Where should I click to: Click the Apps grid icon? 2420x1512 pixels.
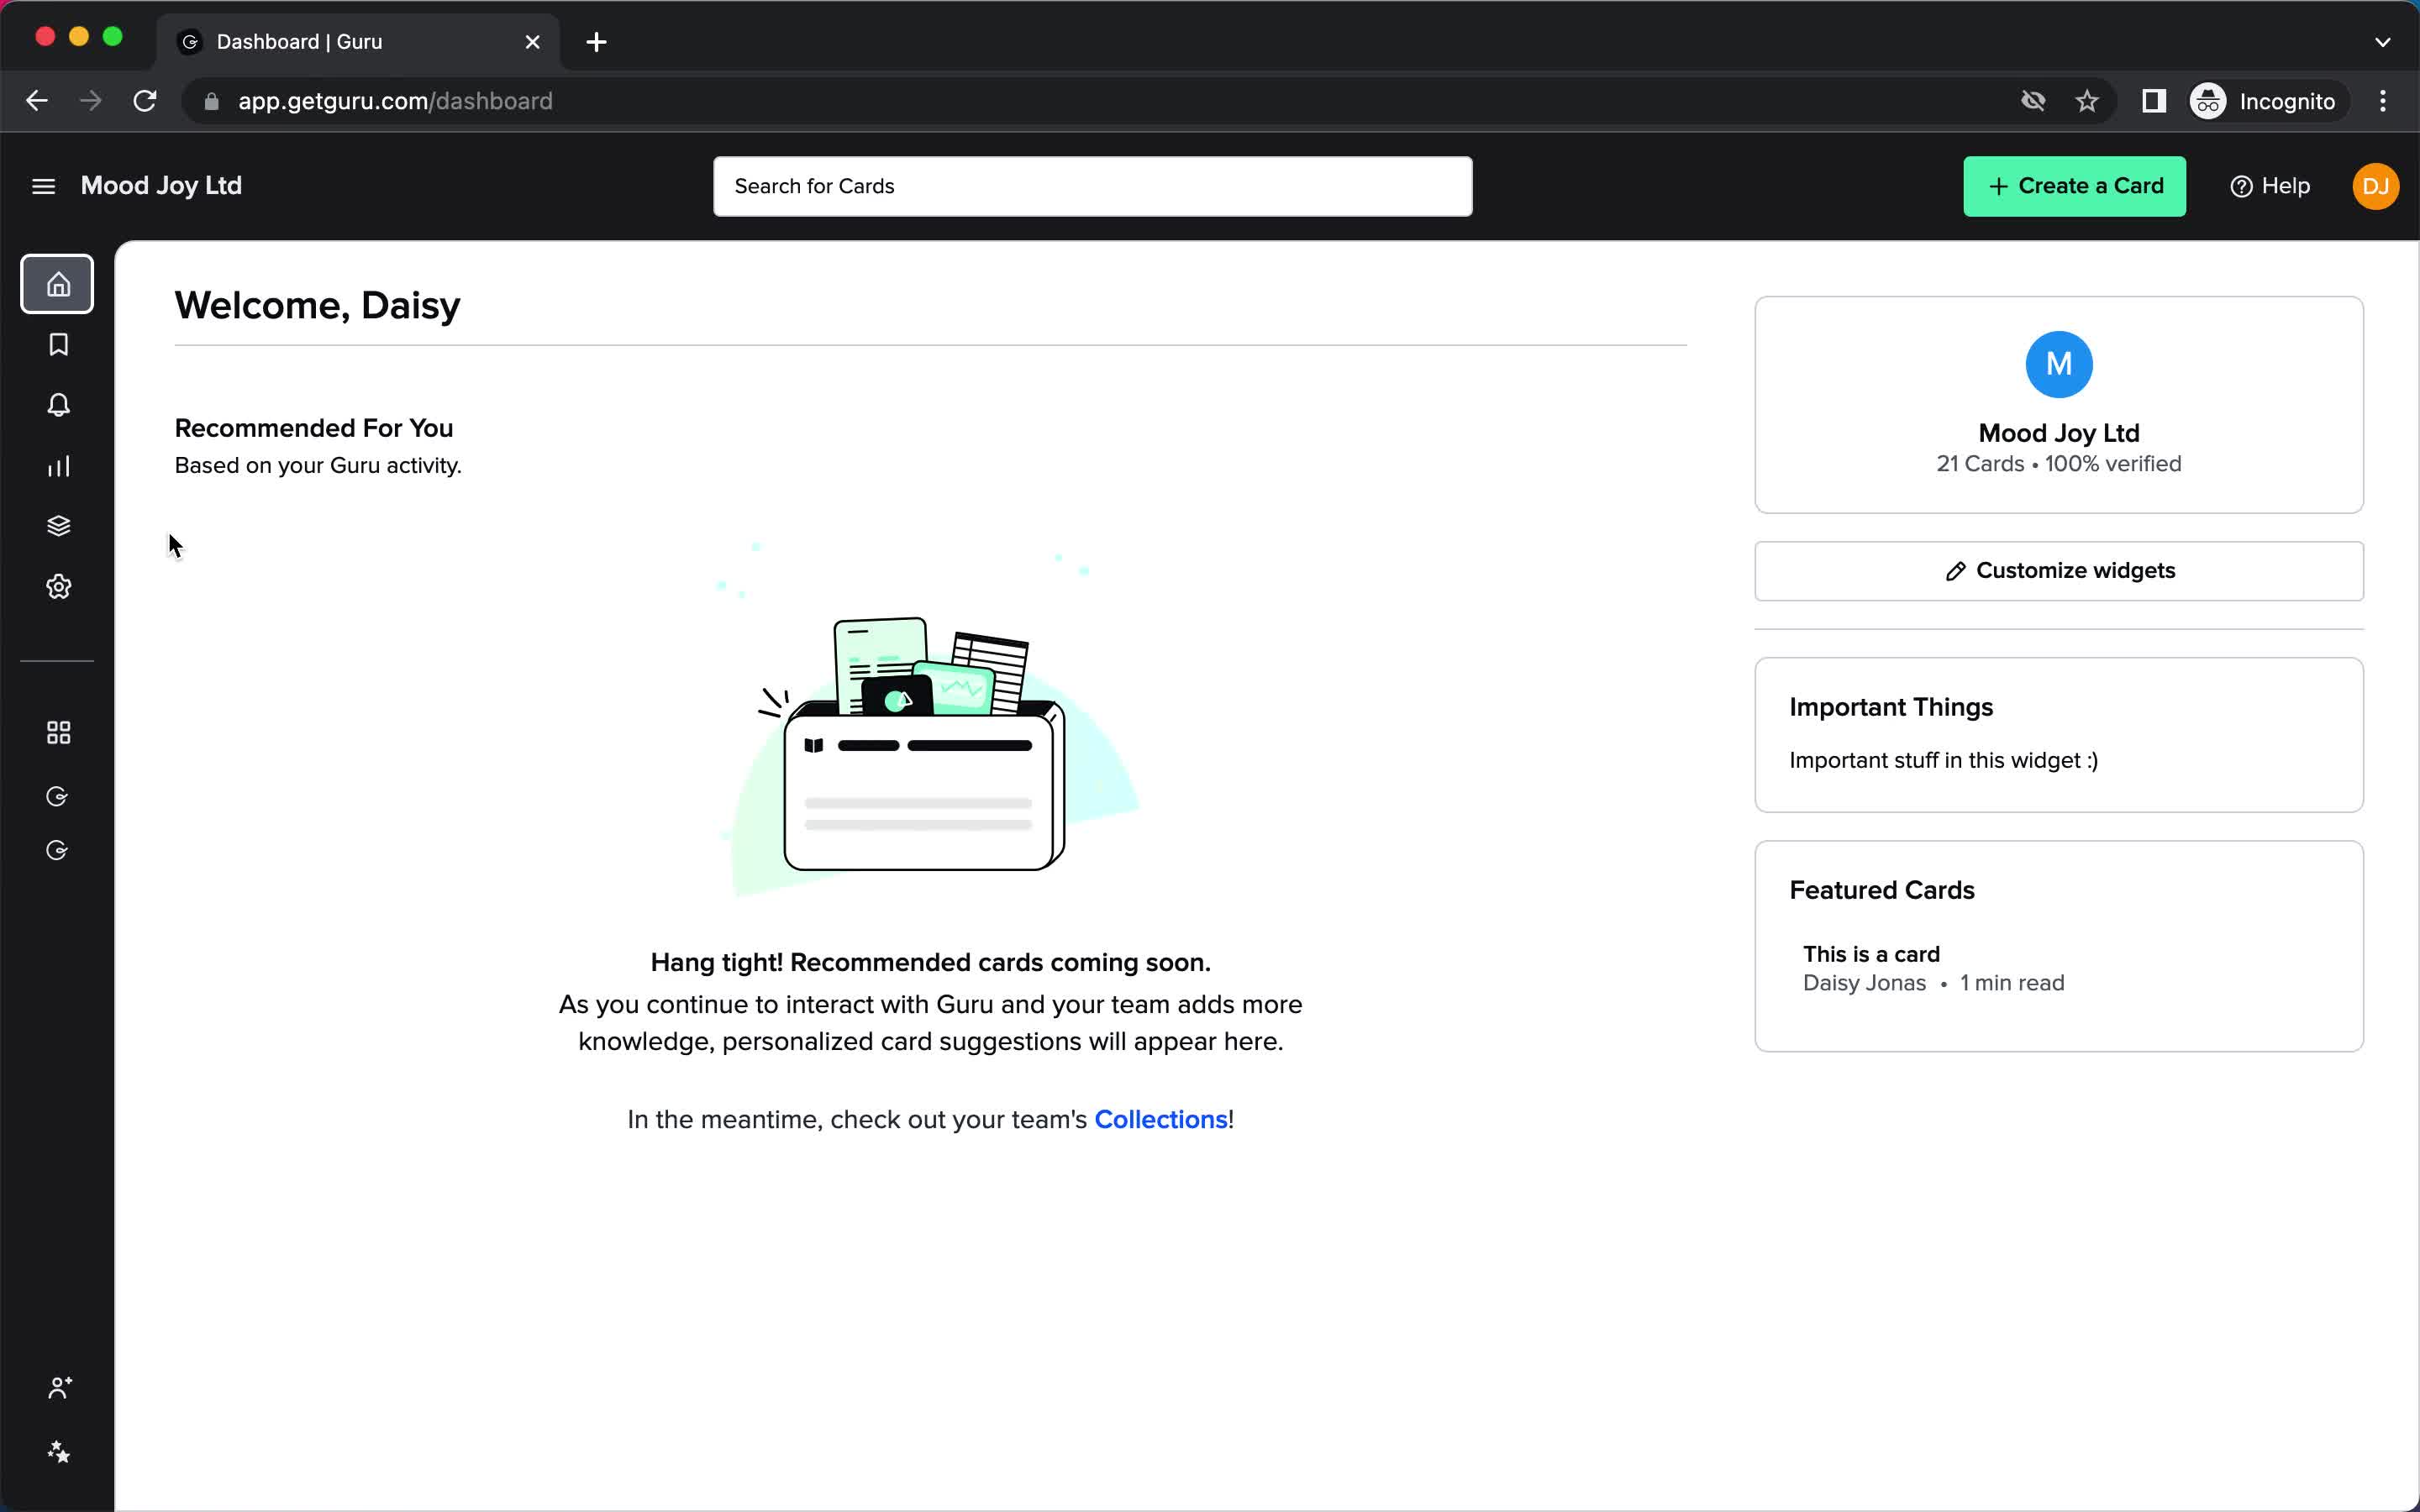coord(59,732)
